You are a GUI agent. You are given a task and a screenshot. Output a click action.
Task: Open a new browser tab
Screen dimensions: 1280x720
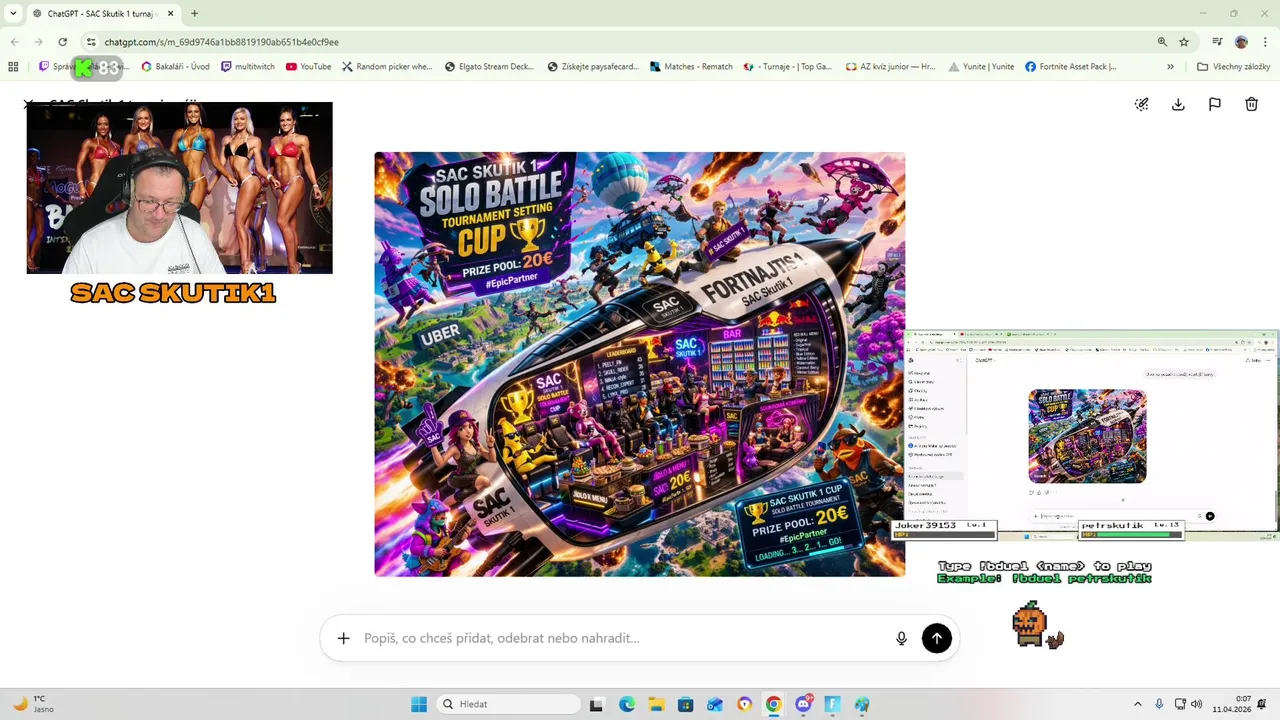194,14
